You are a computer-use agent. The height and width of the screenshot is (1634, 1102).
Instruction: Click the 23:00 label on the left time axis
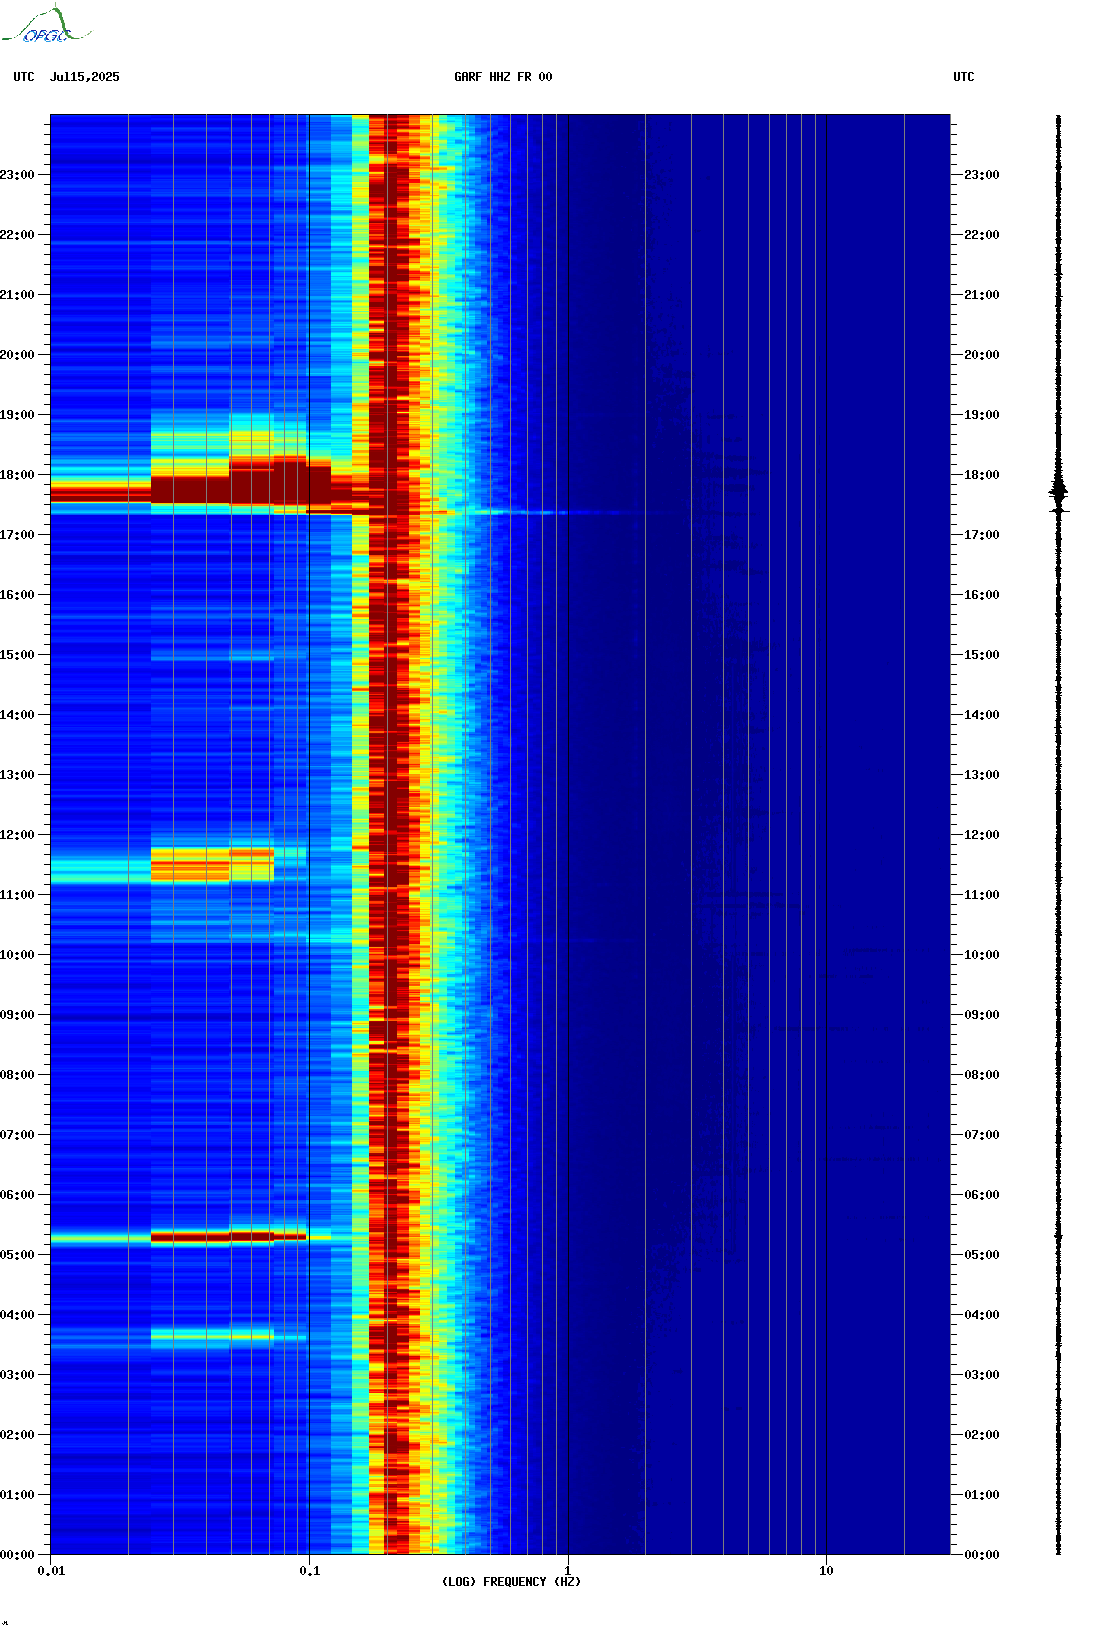[17, 175]
